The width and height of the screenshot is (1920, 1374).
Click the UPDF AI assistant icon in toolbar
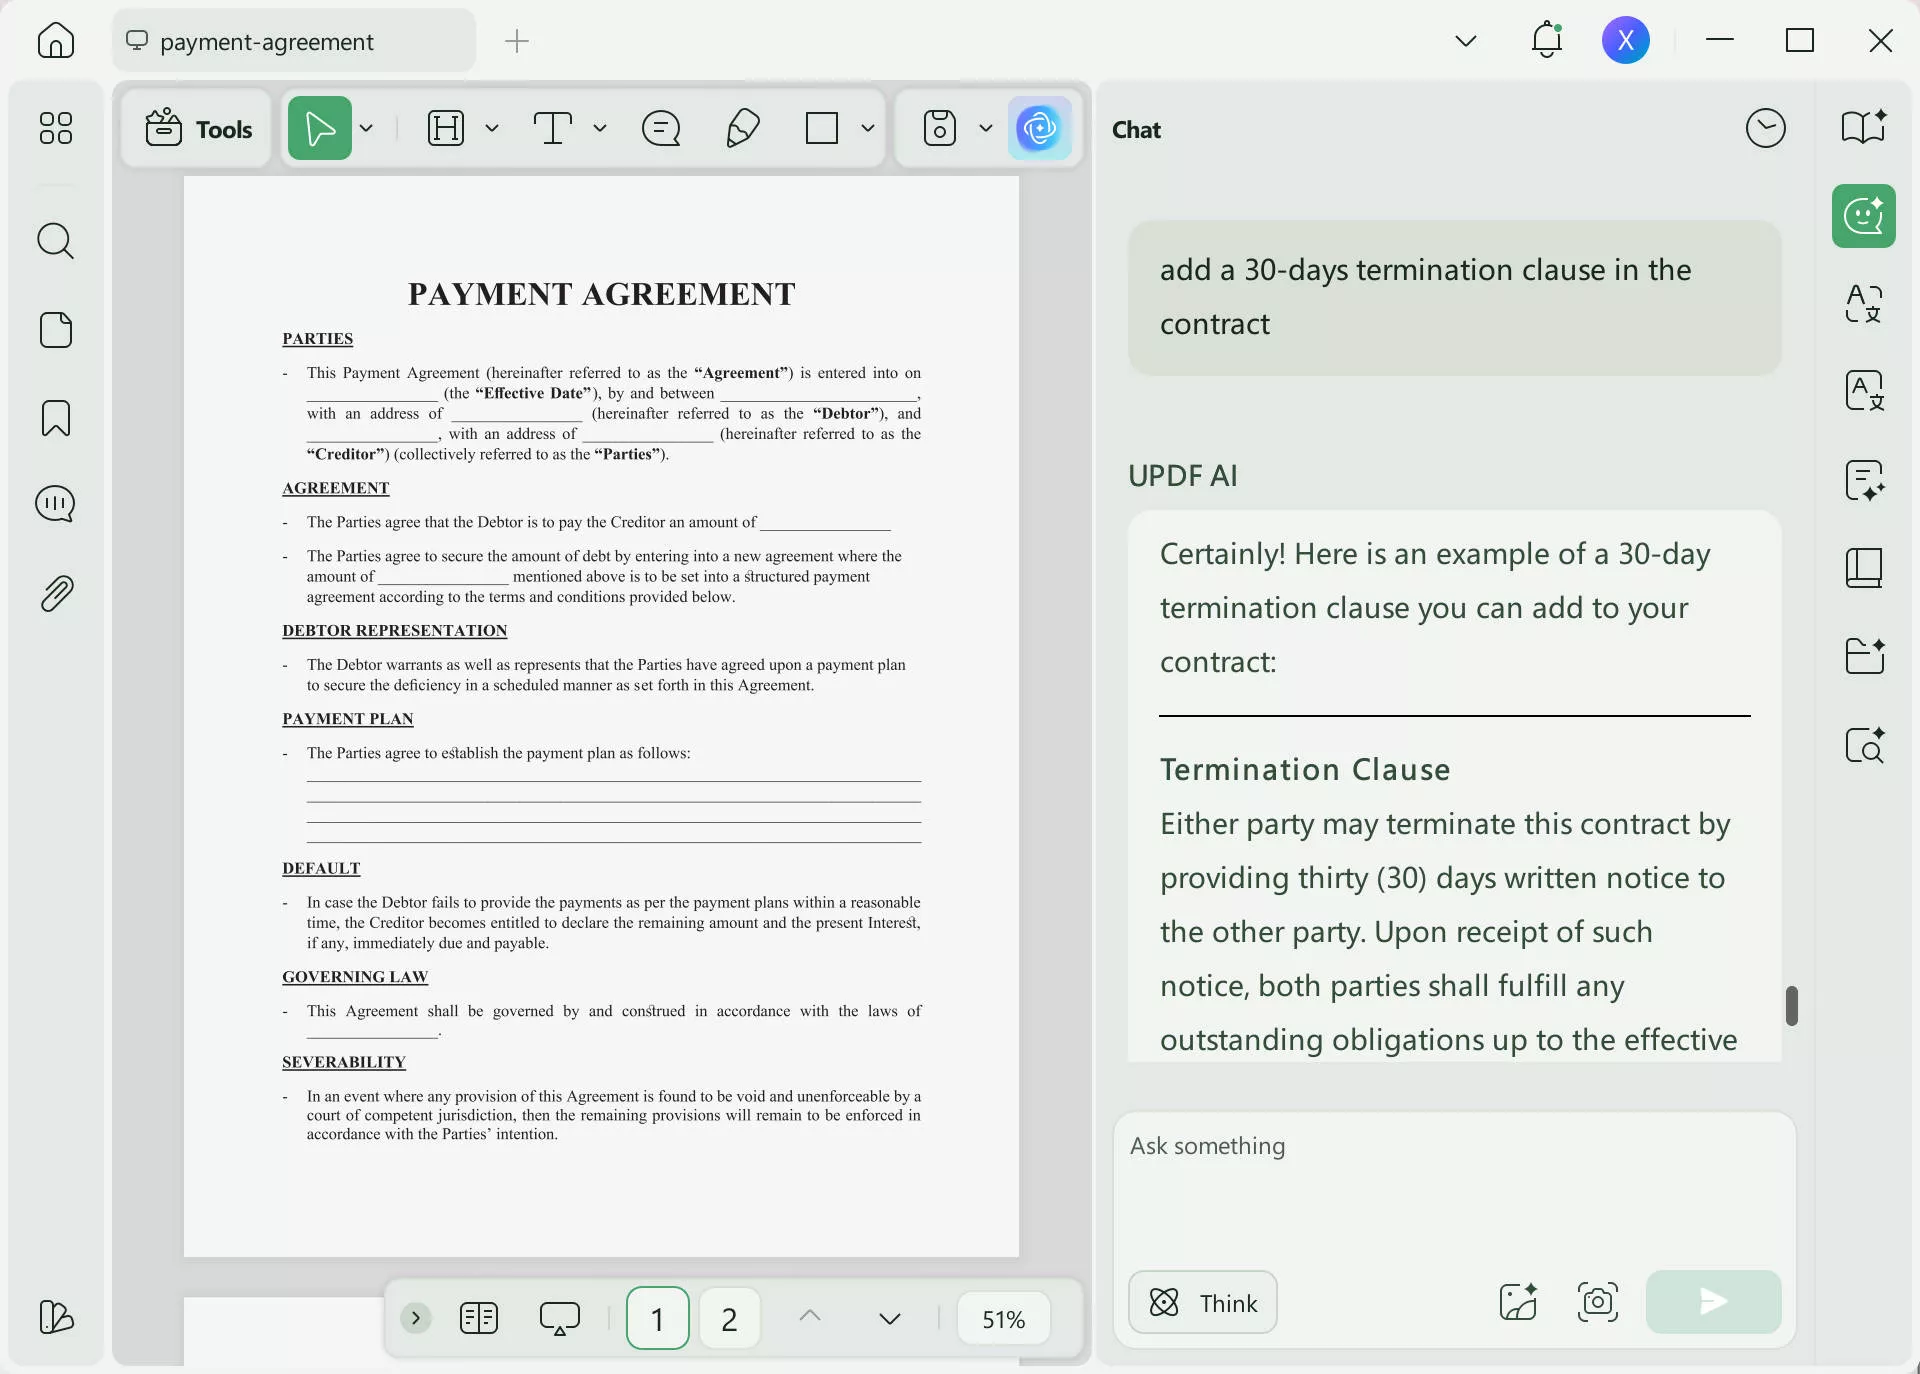[x=1039, y=128]
